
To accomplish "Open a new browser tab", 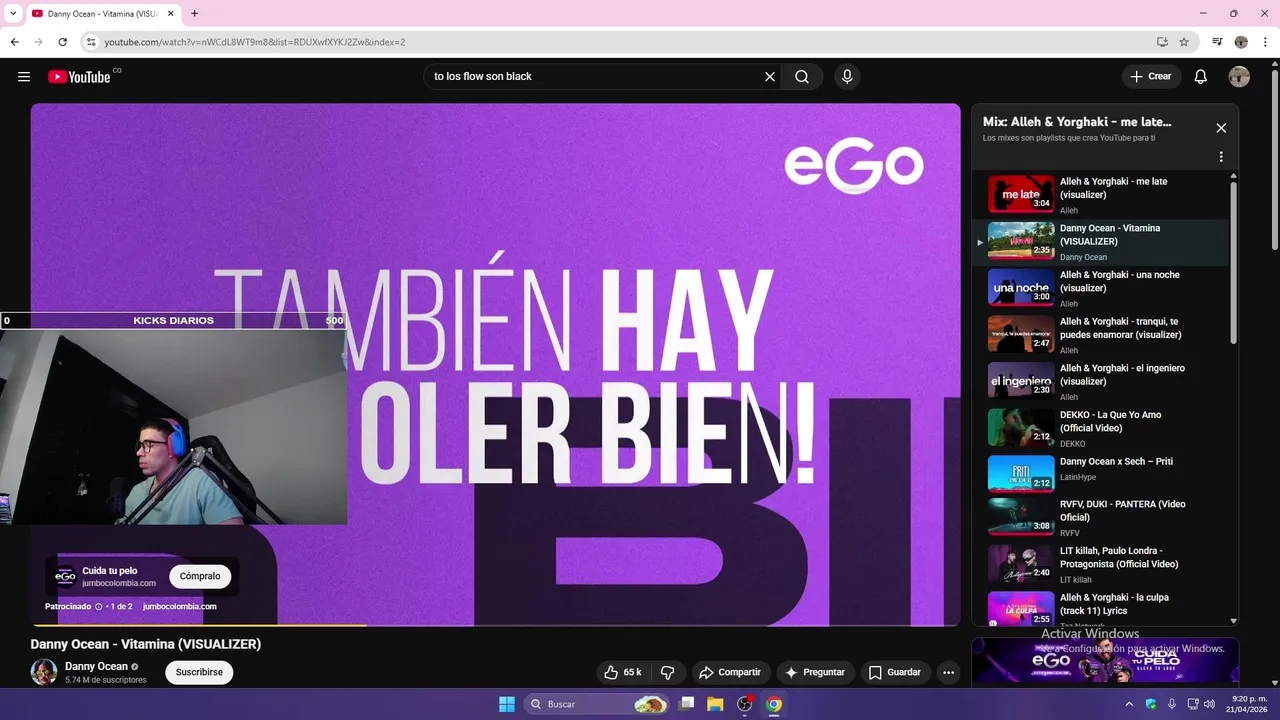I will tap(194, 14).
